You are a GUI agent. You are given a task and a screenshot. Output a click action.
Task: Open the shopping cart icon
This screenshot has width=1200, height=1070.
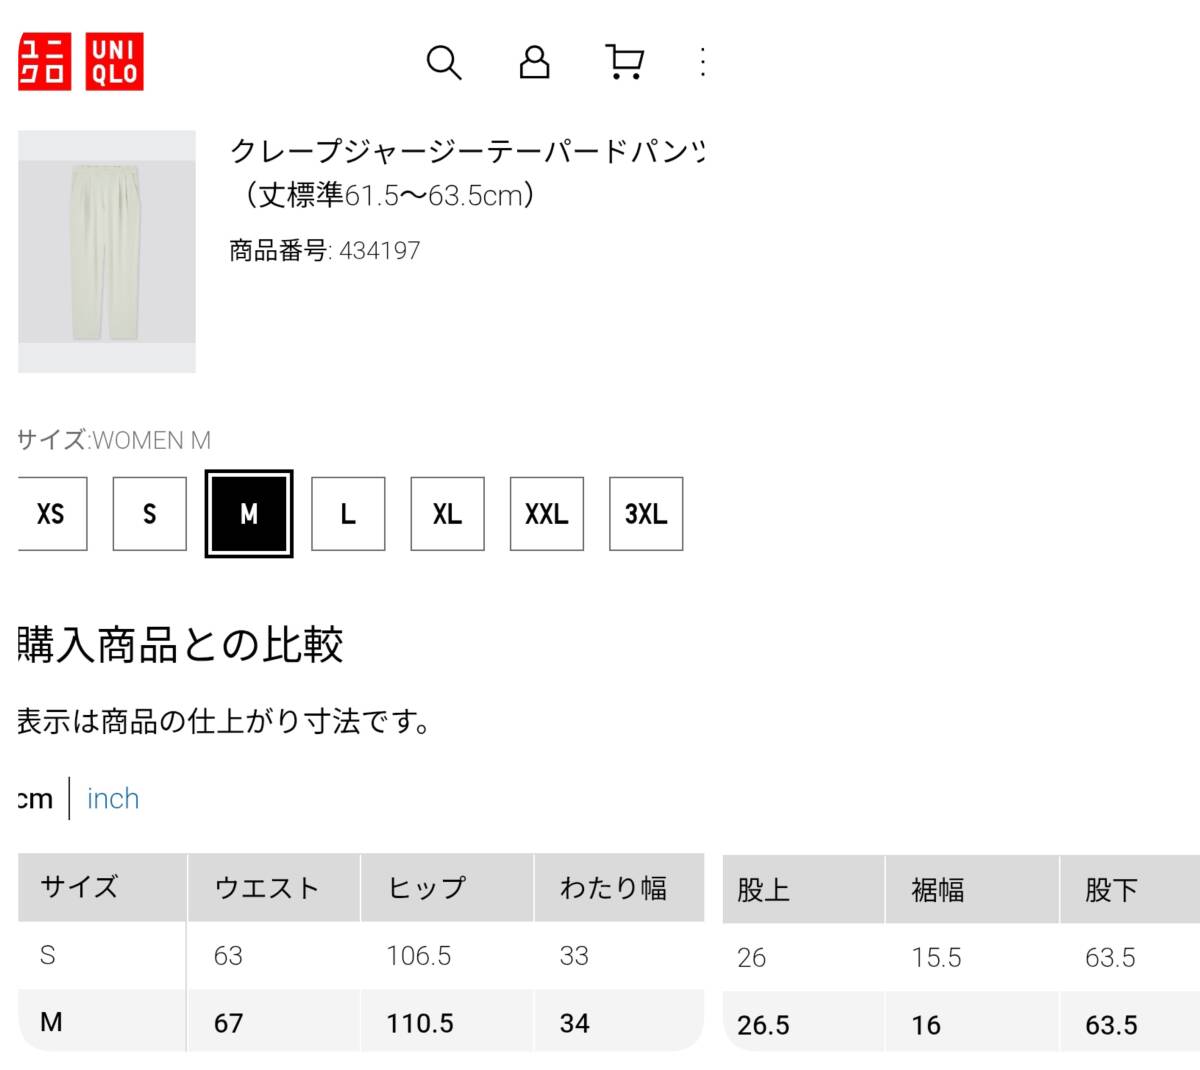625,62
